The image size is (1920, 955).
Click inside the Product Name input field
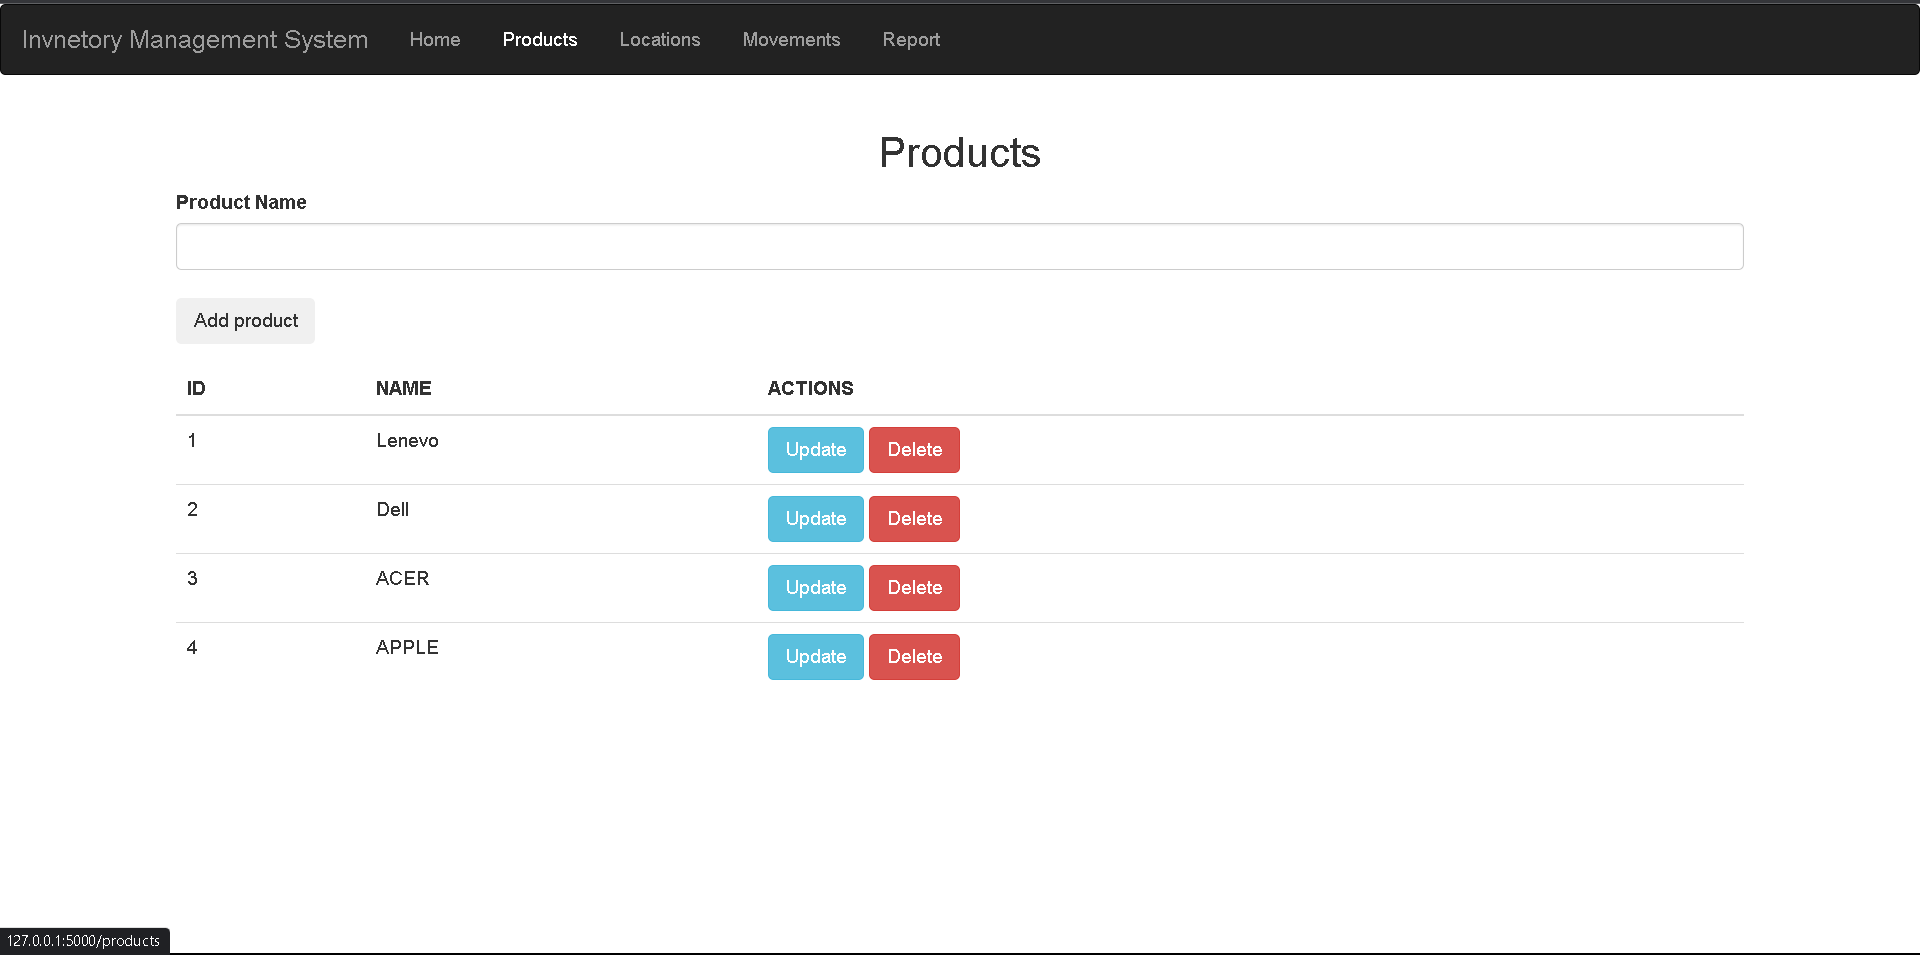tap(959, 246)
